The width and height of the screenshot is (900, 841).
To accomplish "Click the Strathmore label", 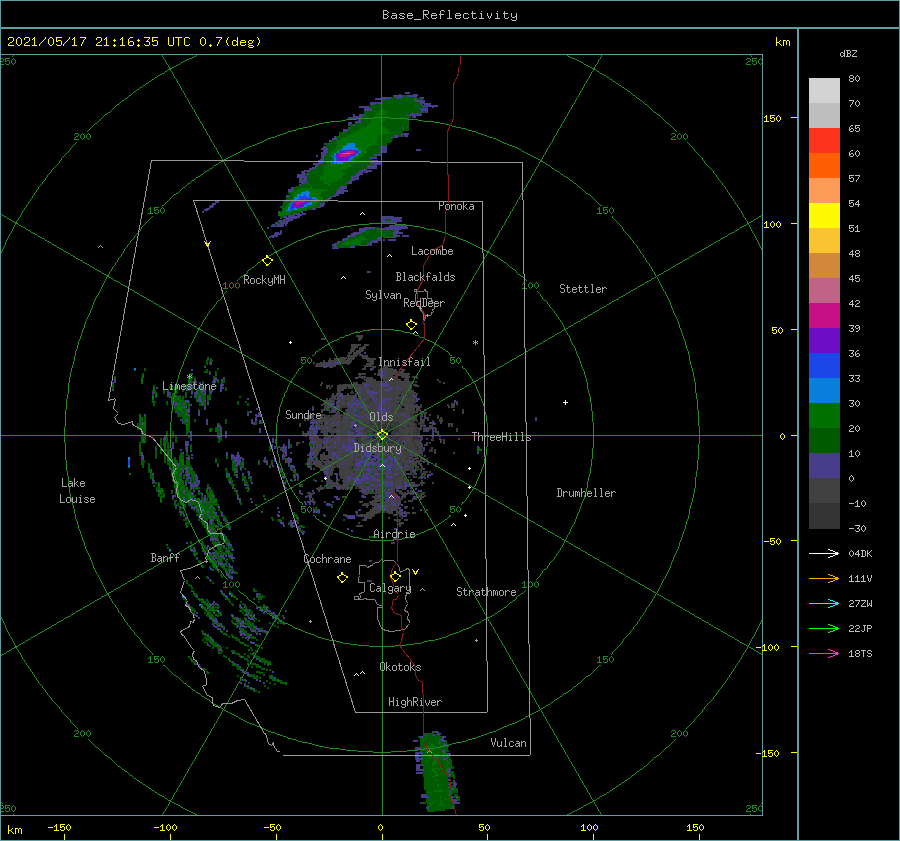I will pos(486,592).
